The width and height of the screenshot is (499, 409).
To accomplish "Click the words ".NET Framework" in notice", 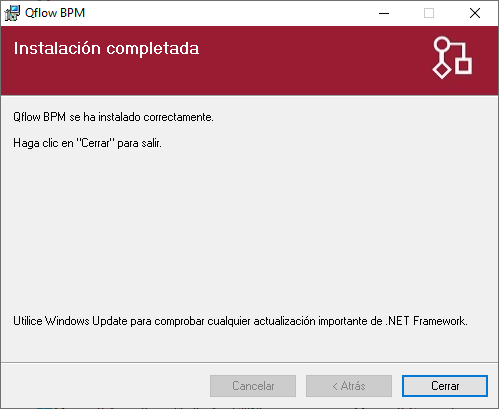I will 426,321.
